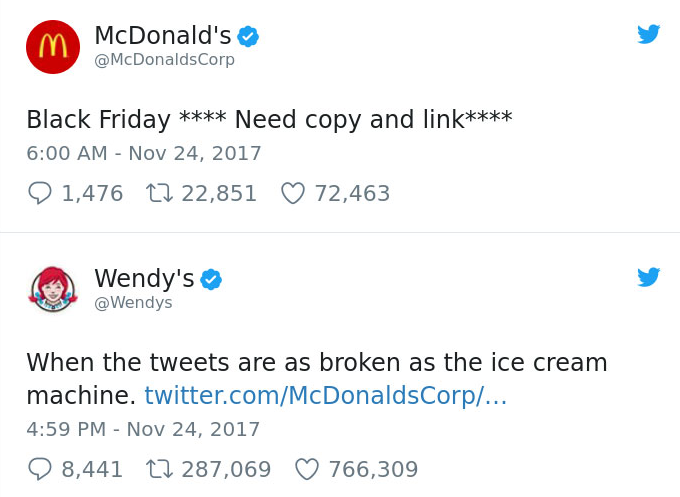Image resolution: width=680 pixels, height=497 pixels.
Task: Open the twitter.com/McDonaldsCorp link
Action: click(x=326, y=396)
